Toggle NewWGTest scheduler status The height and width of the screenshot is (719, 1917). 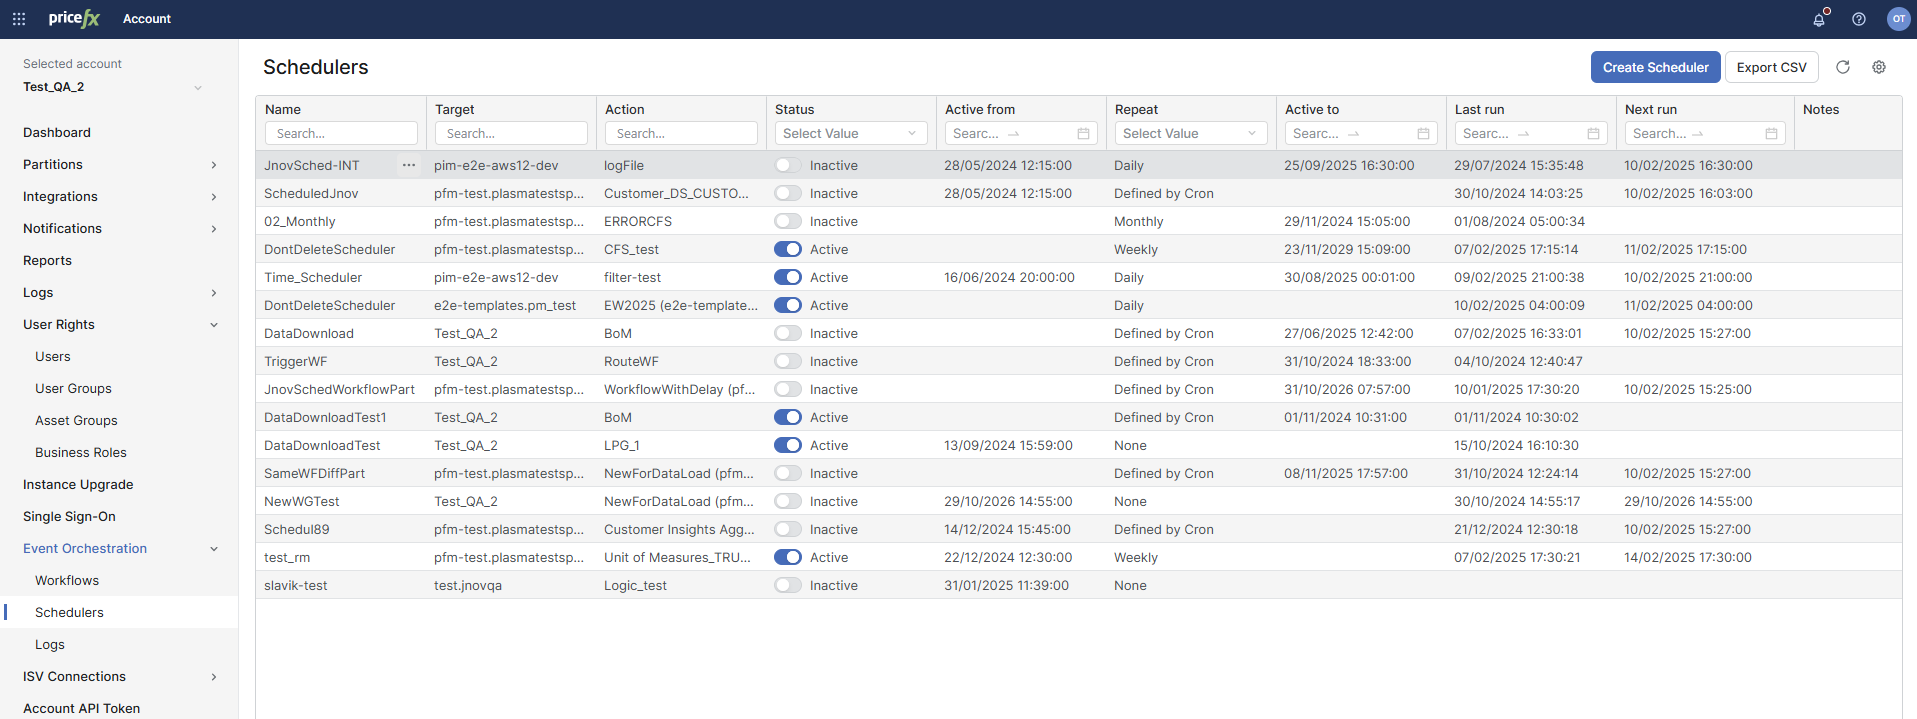point(788,501)
